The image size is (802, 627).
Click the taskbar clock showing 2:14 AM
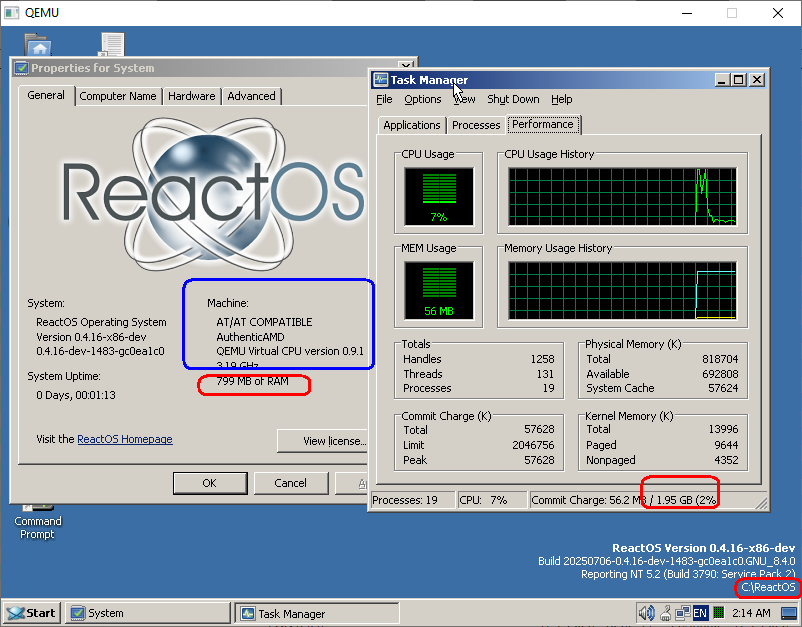pos(751,613)
